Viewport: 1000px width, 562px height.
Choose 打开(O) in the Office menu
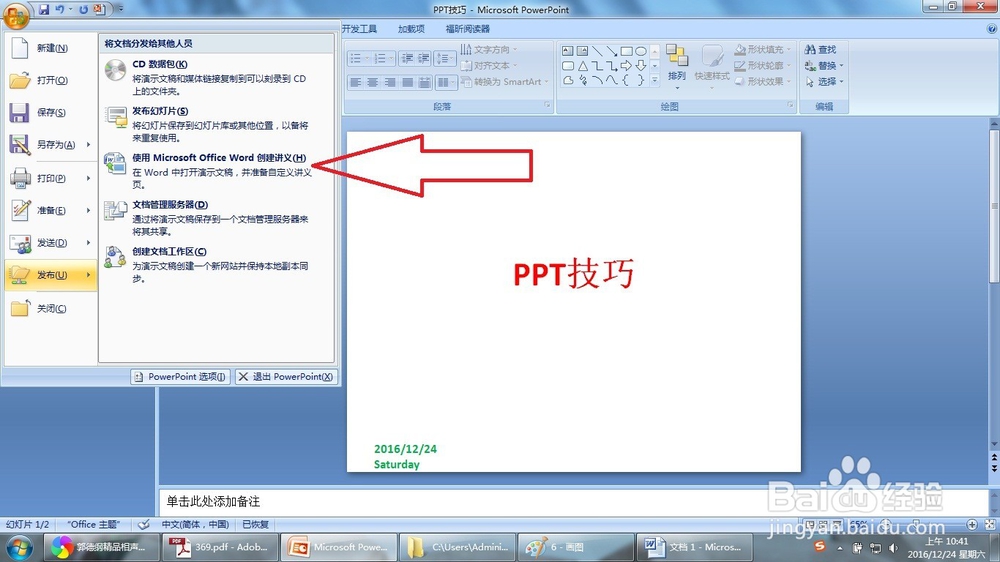click(51, 80)
